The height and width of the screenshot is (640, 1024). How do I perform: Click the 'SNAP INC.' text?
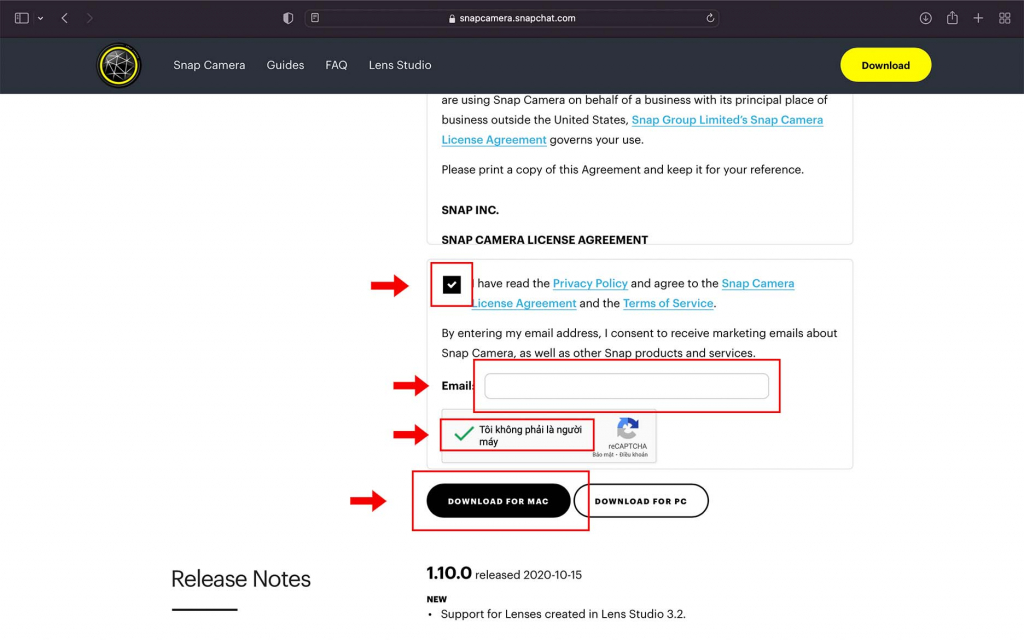click(x=470, y=210)
